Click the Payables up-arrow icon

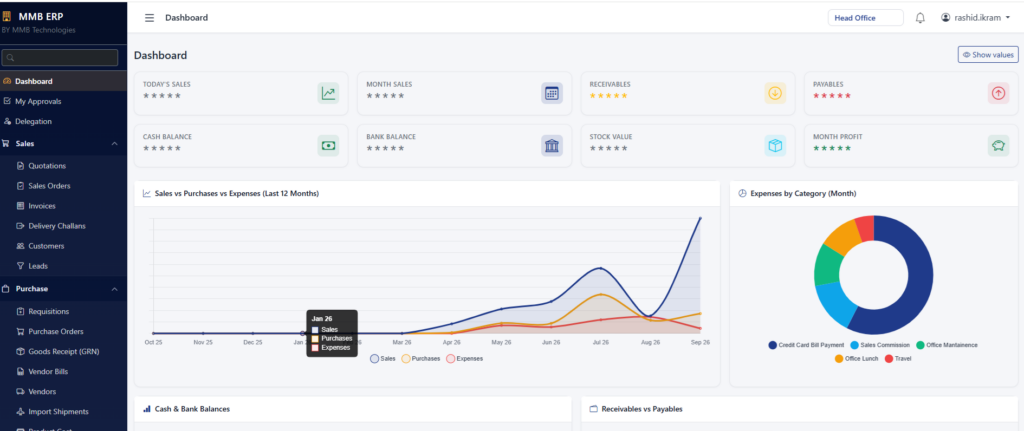click(x=999, y=93)
